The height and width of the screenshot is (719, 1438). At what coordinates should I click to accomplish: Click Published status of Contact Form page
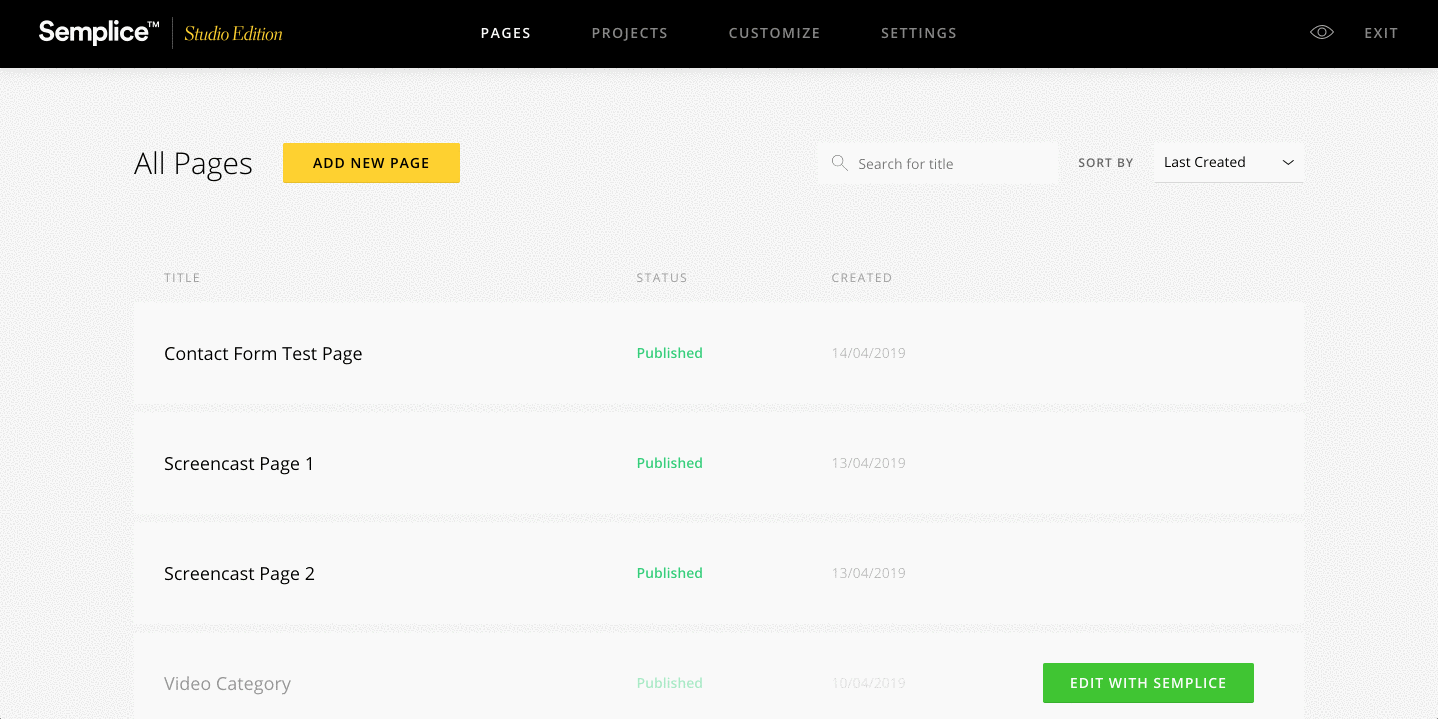[x=669, y=353]
